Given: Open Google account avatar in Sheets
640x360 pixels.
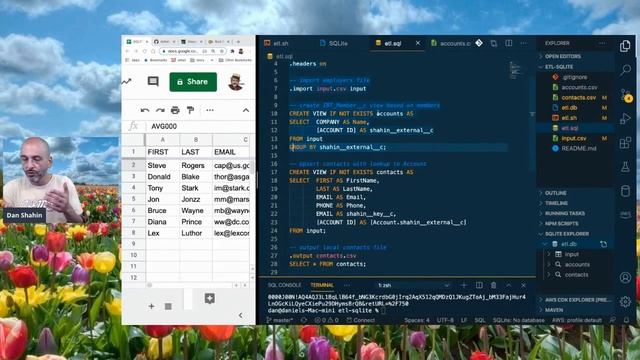Looking at the screenshot, I should coord(236,82).
